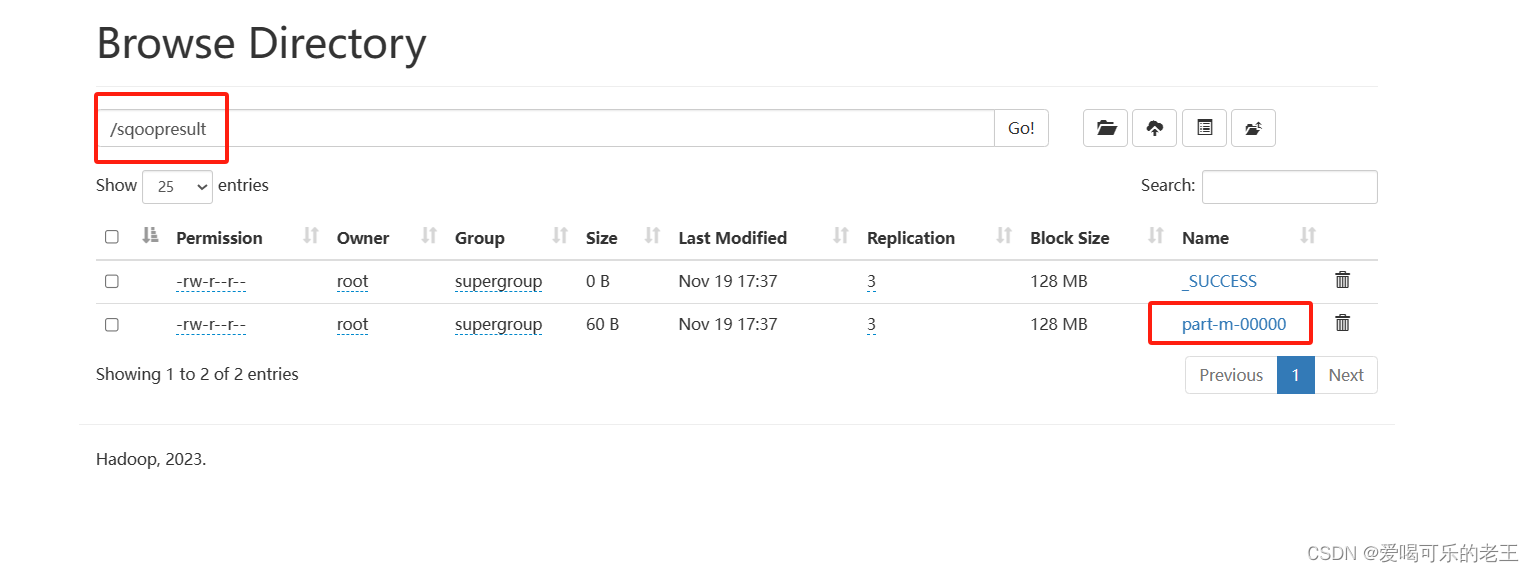Viewport: 1534px width, 572px height.
Task: Delete part-m-00000 using its trash icon
Action: 1343,323
